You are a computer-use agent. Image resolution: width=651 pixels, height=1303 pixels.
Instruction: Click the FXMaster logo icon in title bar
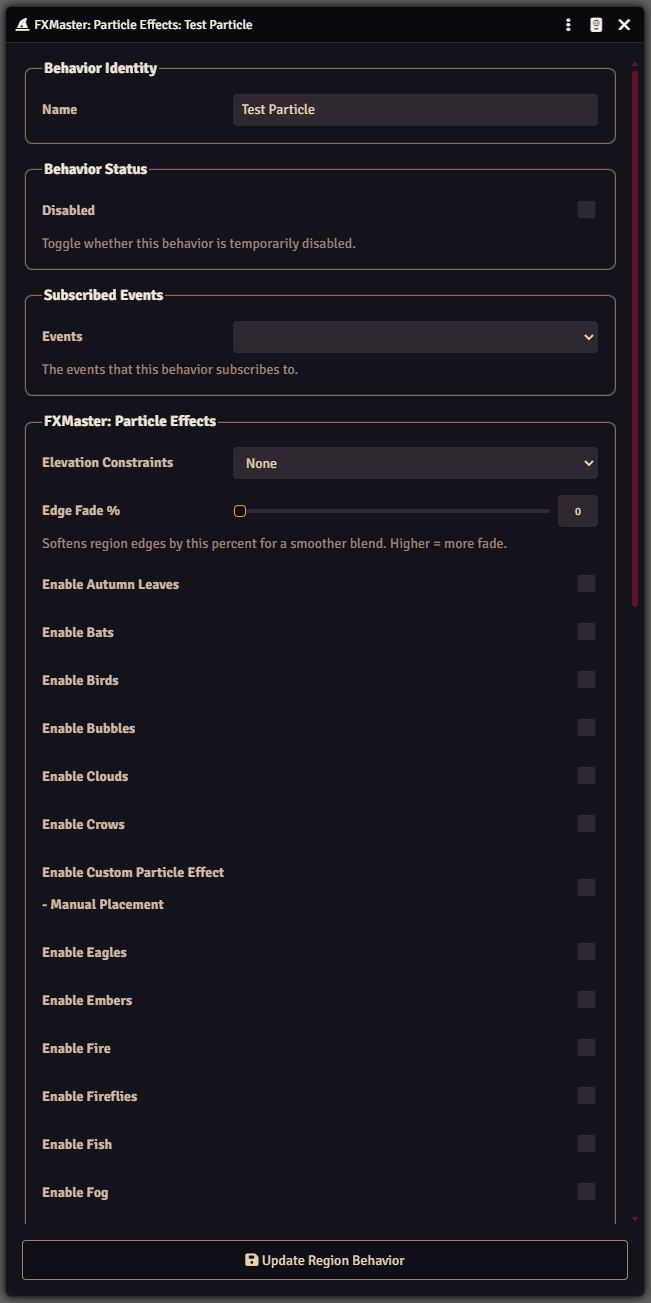tap(23, 25)
